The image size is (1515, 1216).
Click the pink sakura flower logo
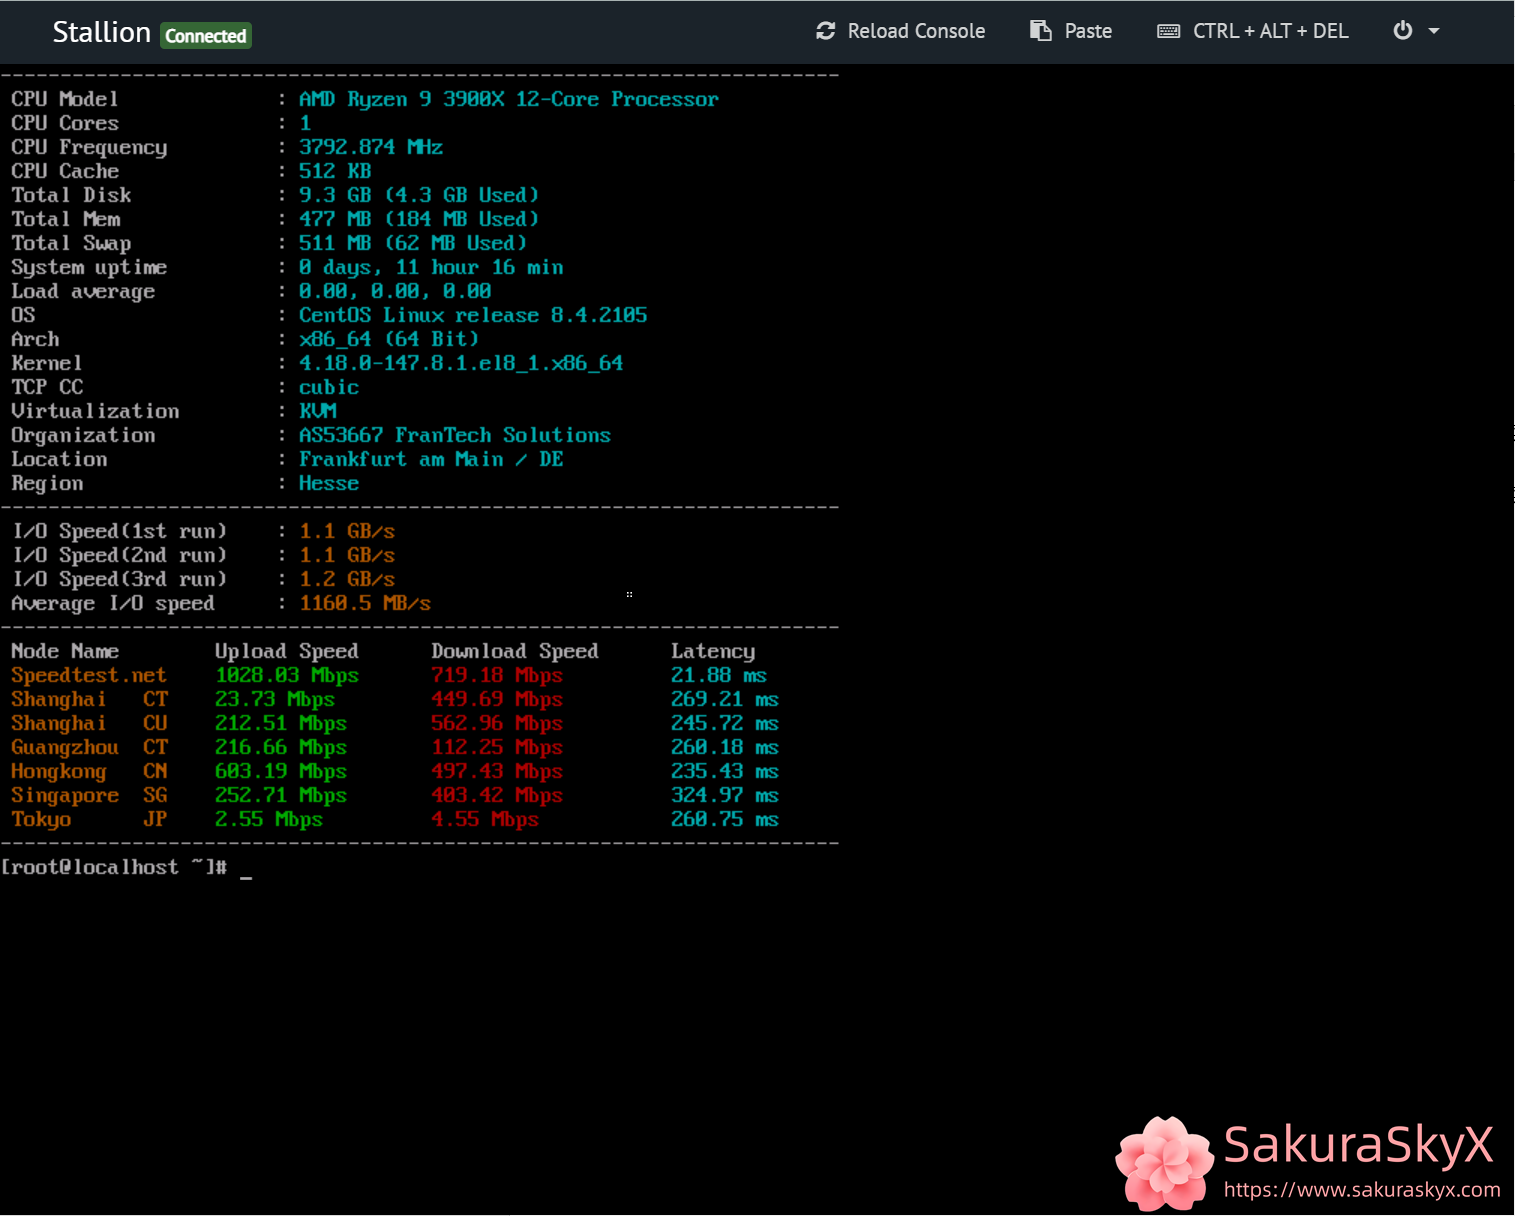pyautogui.click(x=1164, y=1162)
